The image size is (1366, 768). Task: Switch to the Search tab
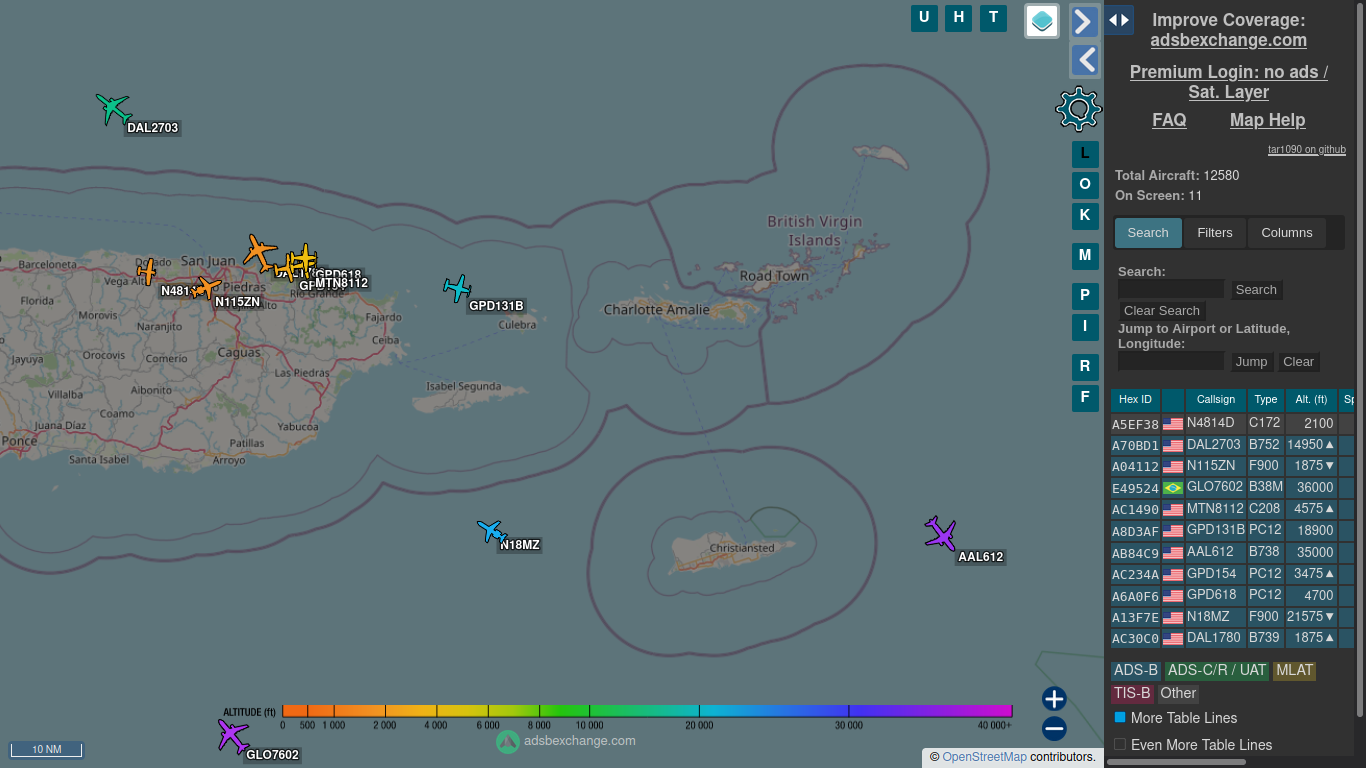point(1148,233)
